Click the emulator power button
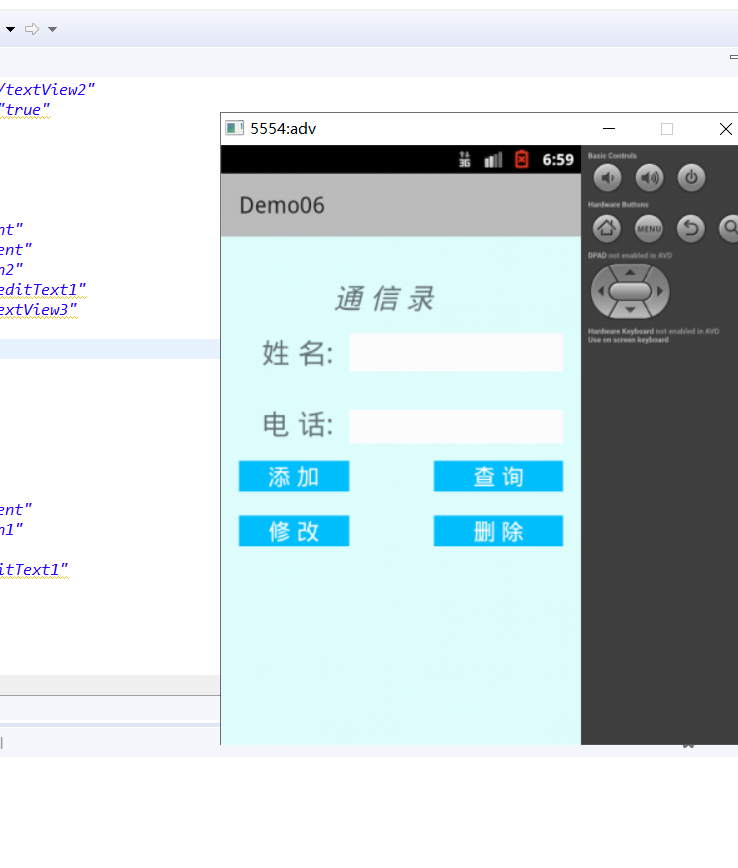Viewport: 738px width, 868px height. 691,178
